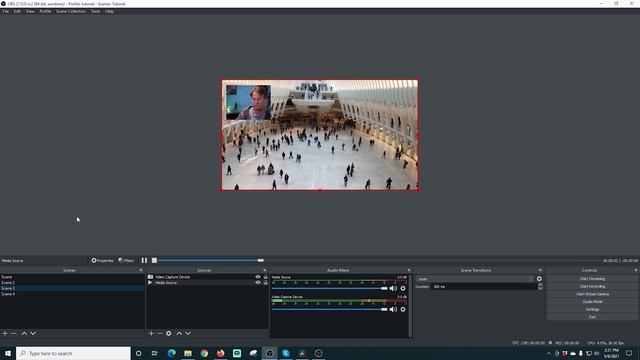Pop out the Controls dock
The image size is (640, 360).
636,270
